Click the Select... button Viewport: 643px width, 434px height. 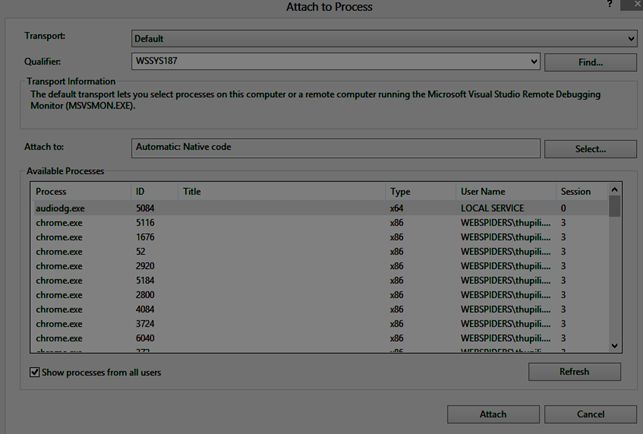coord(590,149)
